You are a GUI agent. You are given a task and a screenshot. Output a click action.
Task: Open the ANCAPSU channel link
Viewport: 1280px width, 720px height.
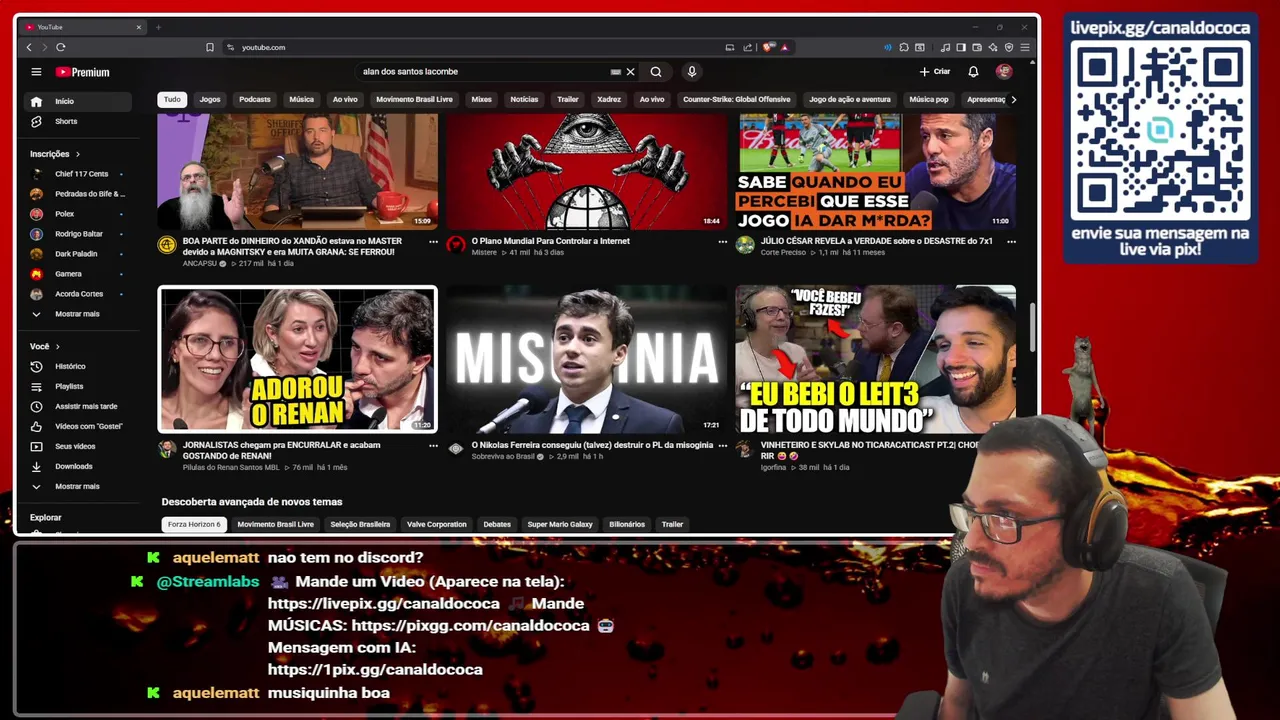(x=199, y=263)
